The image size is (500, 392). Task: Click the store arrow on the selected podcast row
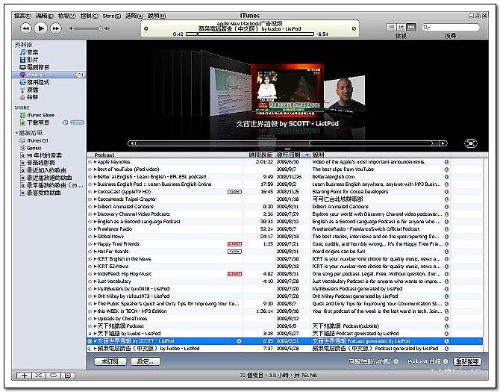click(239, 341)
